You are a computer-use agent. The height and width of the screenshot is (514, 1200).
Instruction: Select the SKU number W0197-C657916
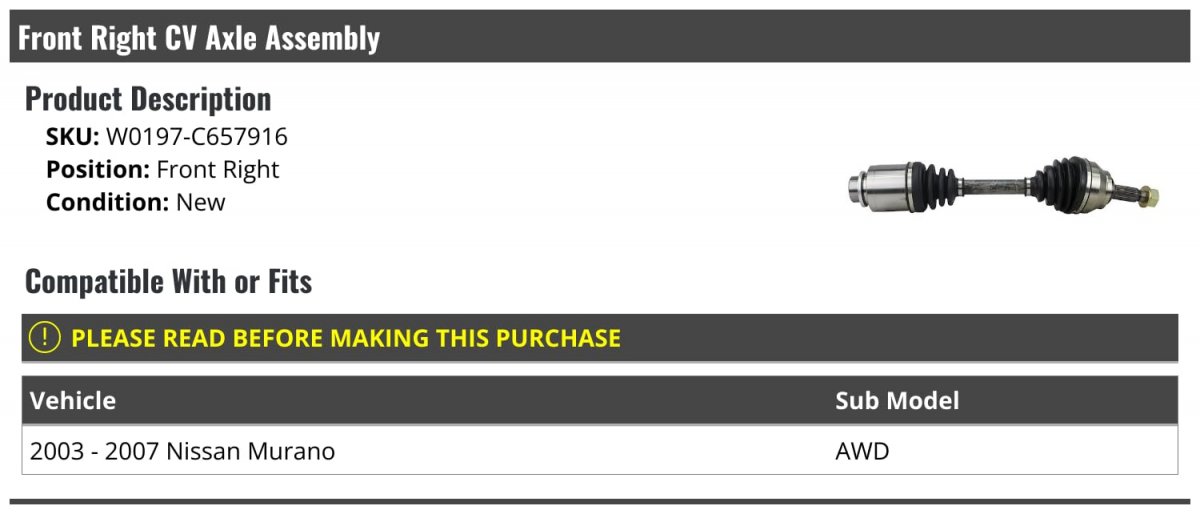(x=196, y=136)
